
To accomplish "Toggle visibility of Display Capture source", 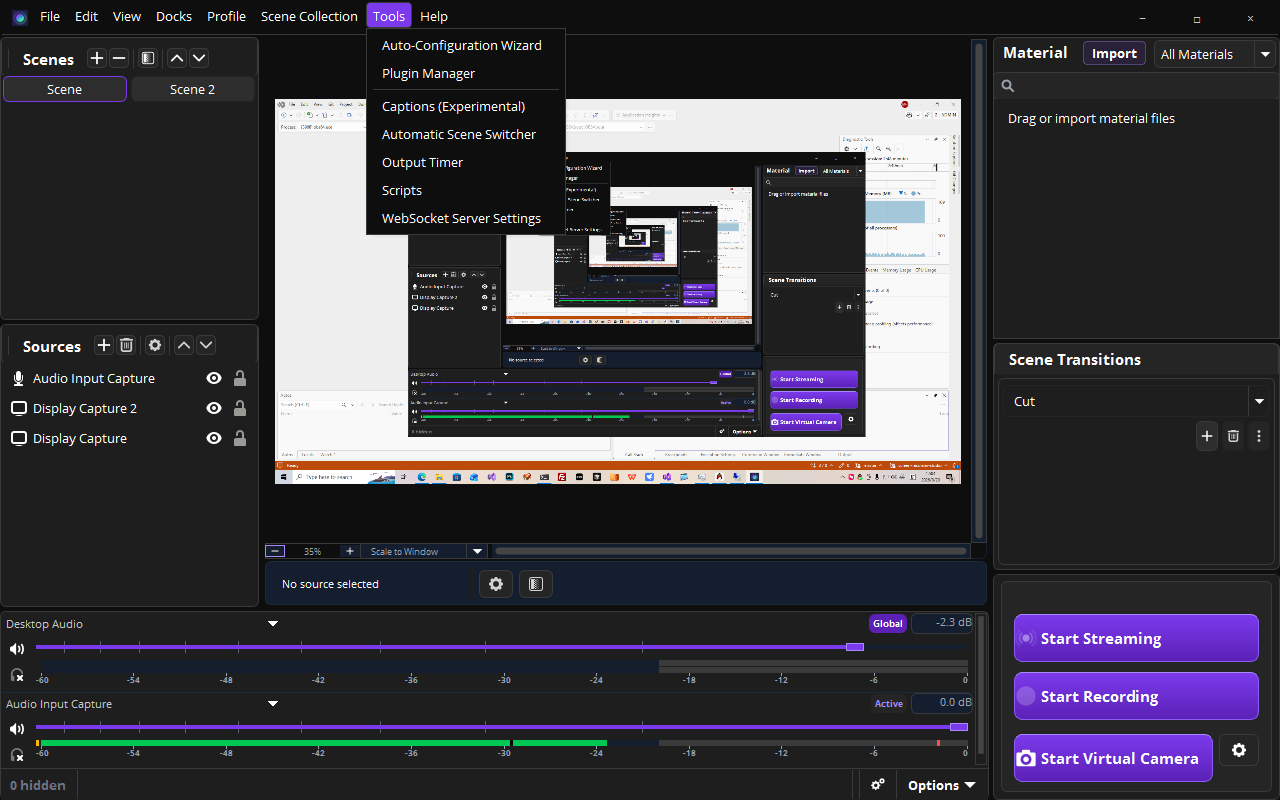I will click(x=213, y=438).
